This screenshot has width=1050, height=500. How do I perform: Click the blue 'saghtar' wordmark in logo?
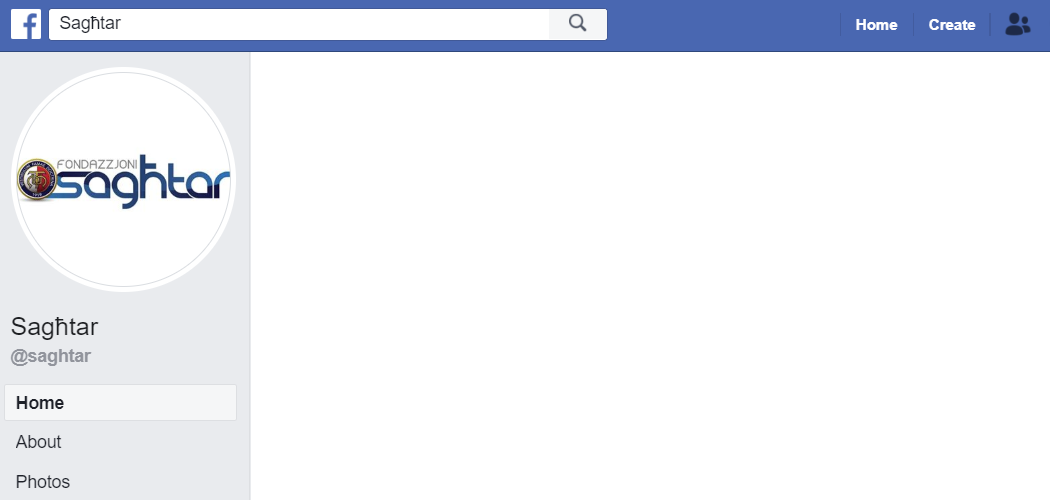(x=143, y=182)
